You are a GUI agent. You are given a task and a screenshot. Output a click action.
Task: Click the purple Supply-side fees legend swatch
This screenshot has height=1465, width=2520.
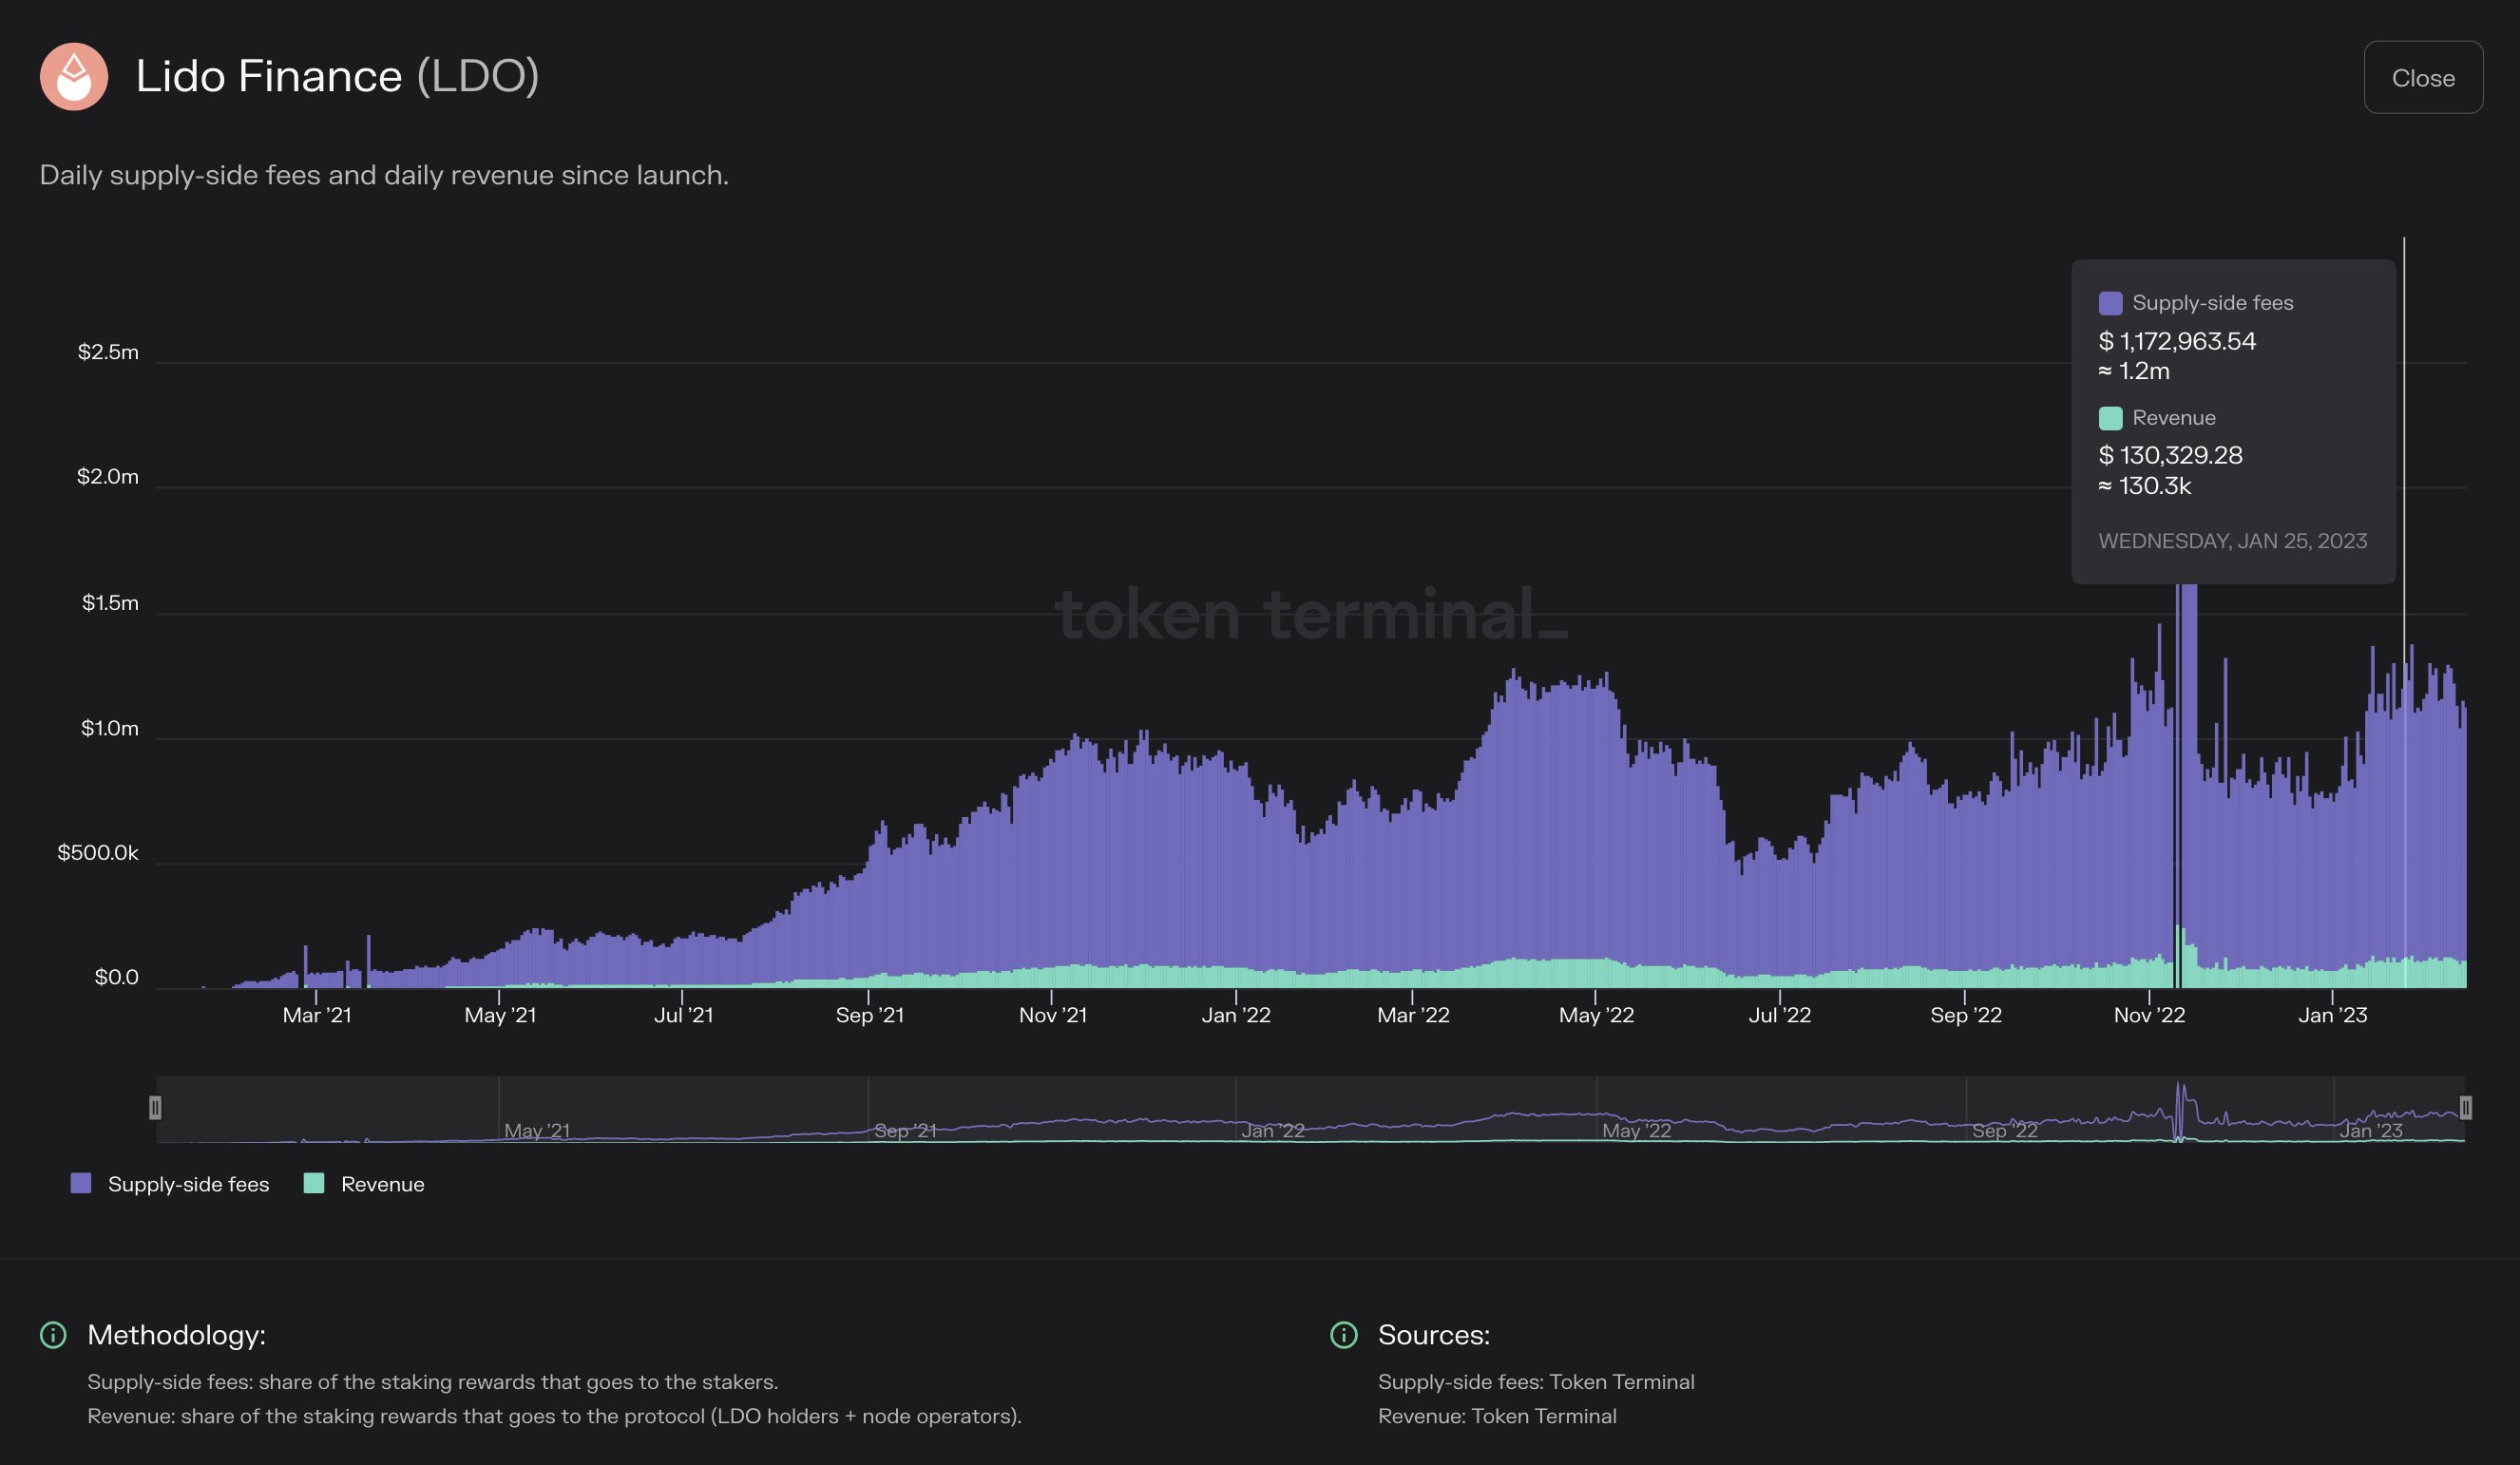[x=81, y=1184]
